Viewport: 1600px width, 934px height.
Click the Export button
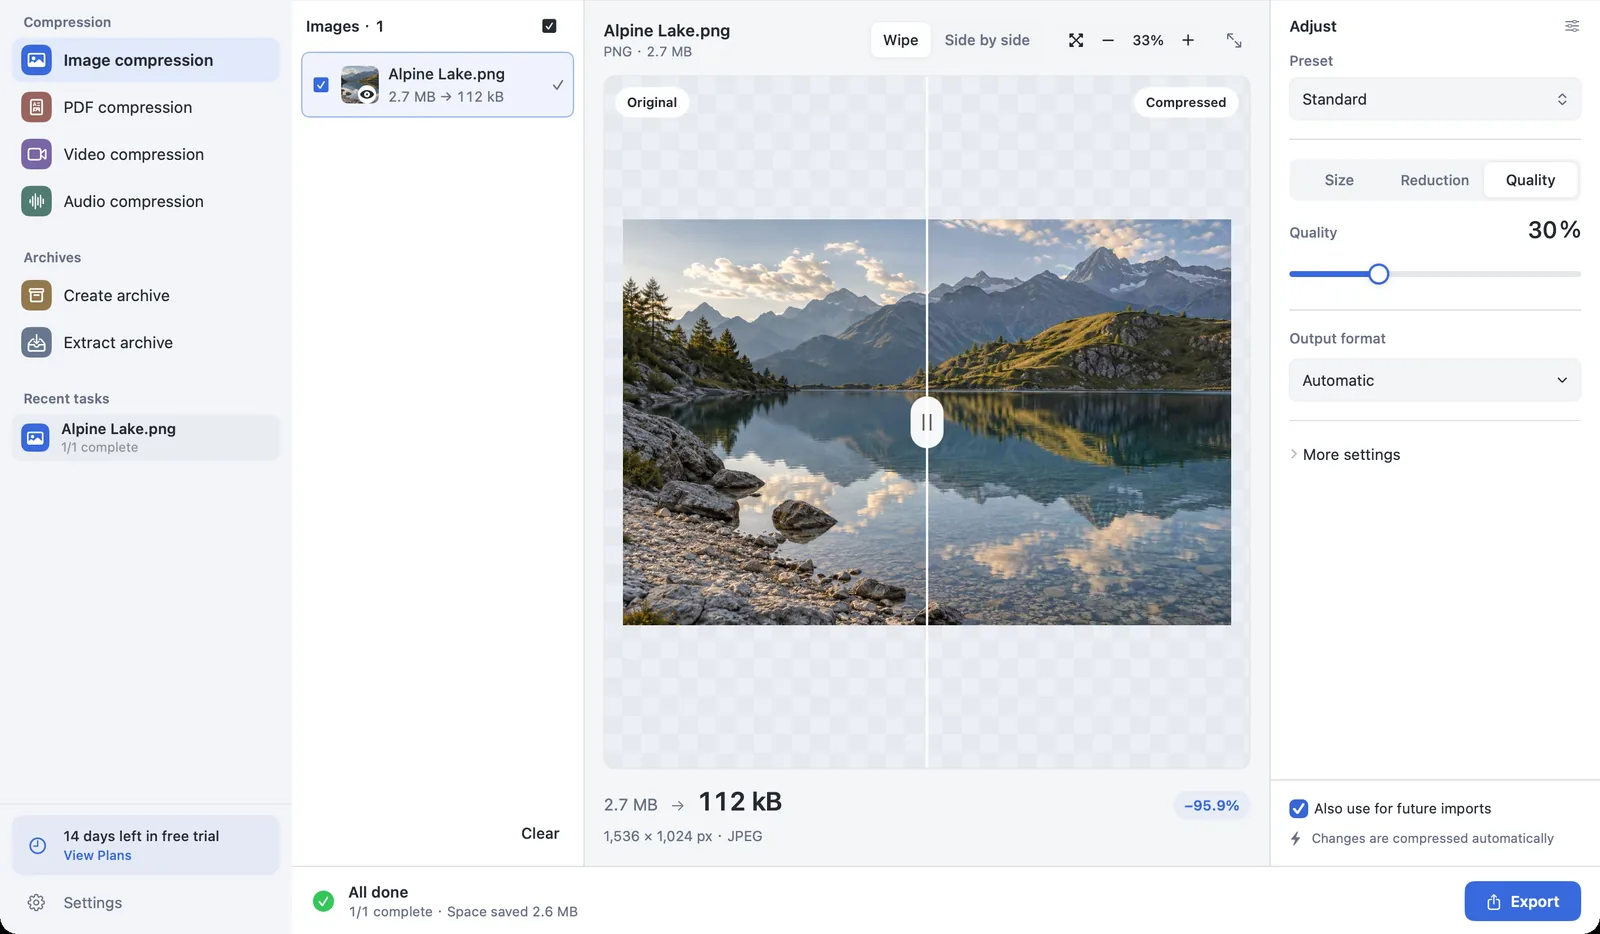click(1522, 901)
